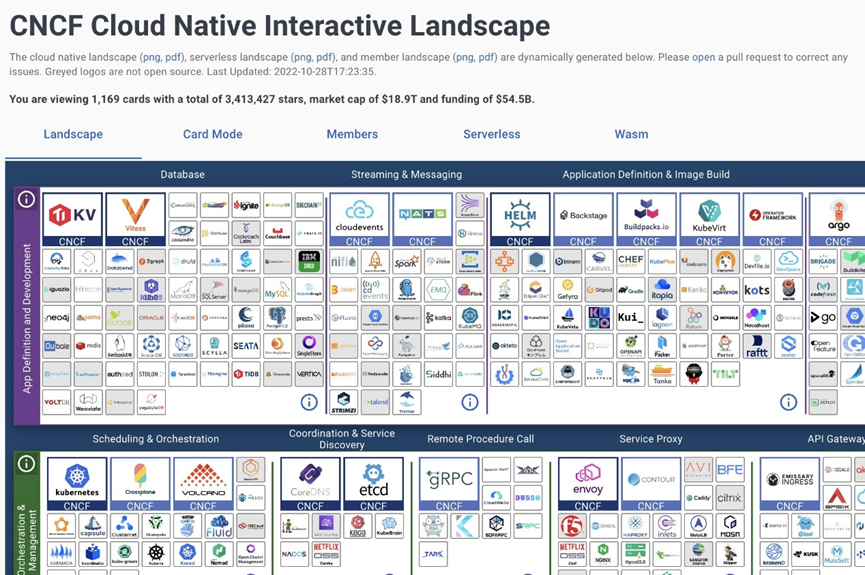Image resolution: width=865 pixels, height=575 pixels.
Task: Click the STRIMZI logo tile
Action: (x=344, y=402)
